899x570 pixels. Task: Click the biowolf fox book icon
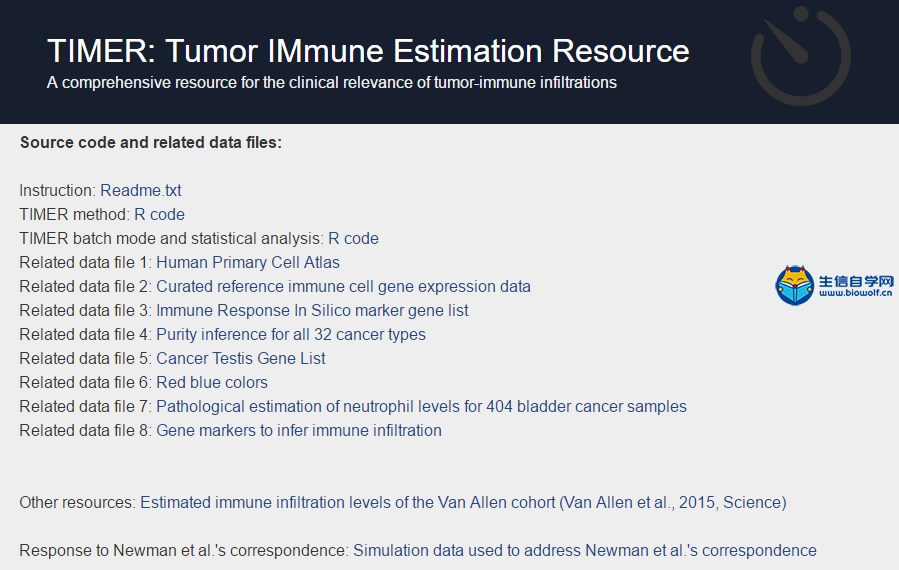[795, 285]
